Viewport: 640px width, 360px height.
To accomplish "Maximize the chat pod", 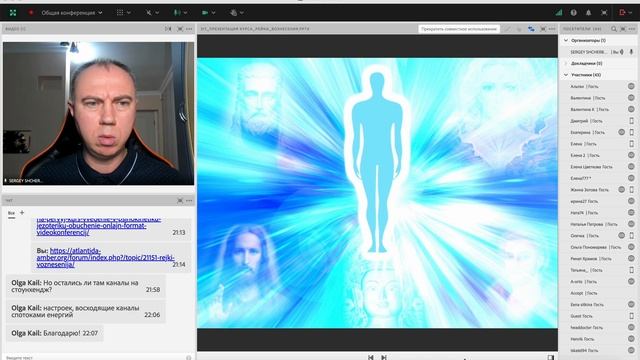I will point(180,200).
